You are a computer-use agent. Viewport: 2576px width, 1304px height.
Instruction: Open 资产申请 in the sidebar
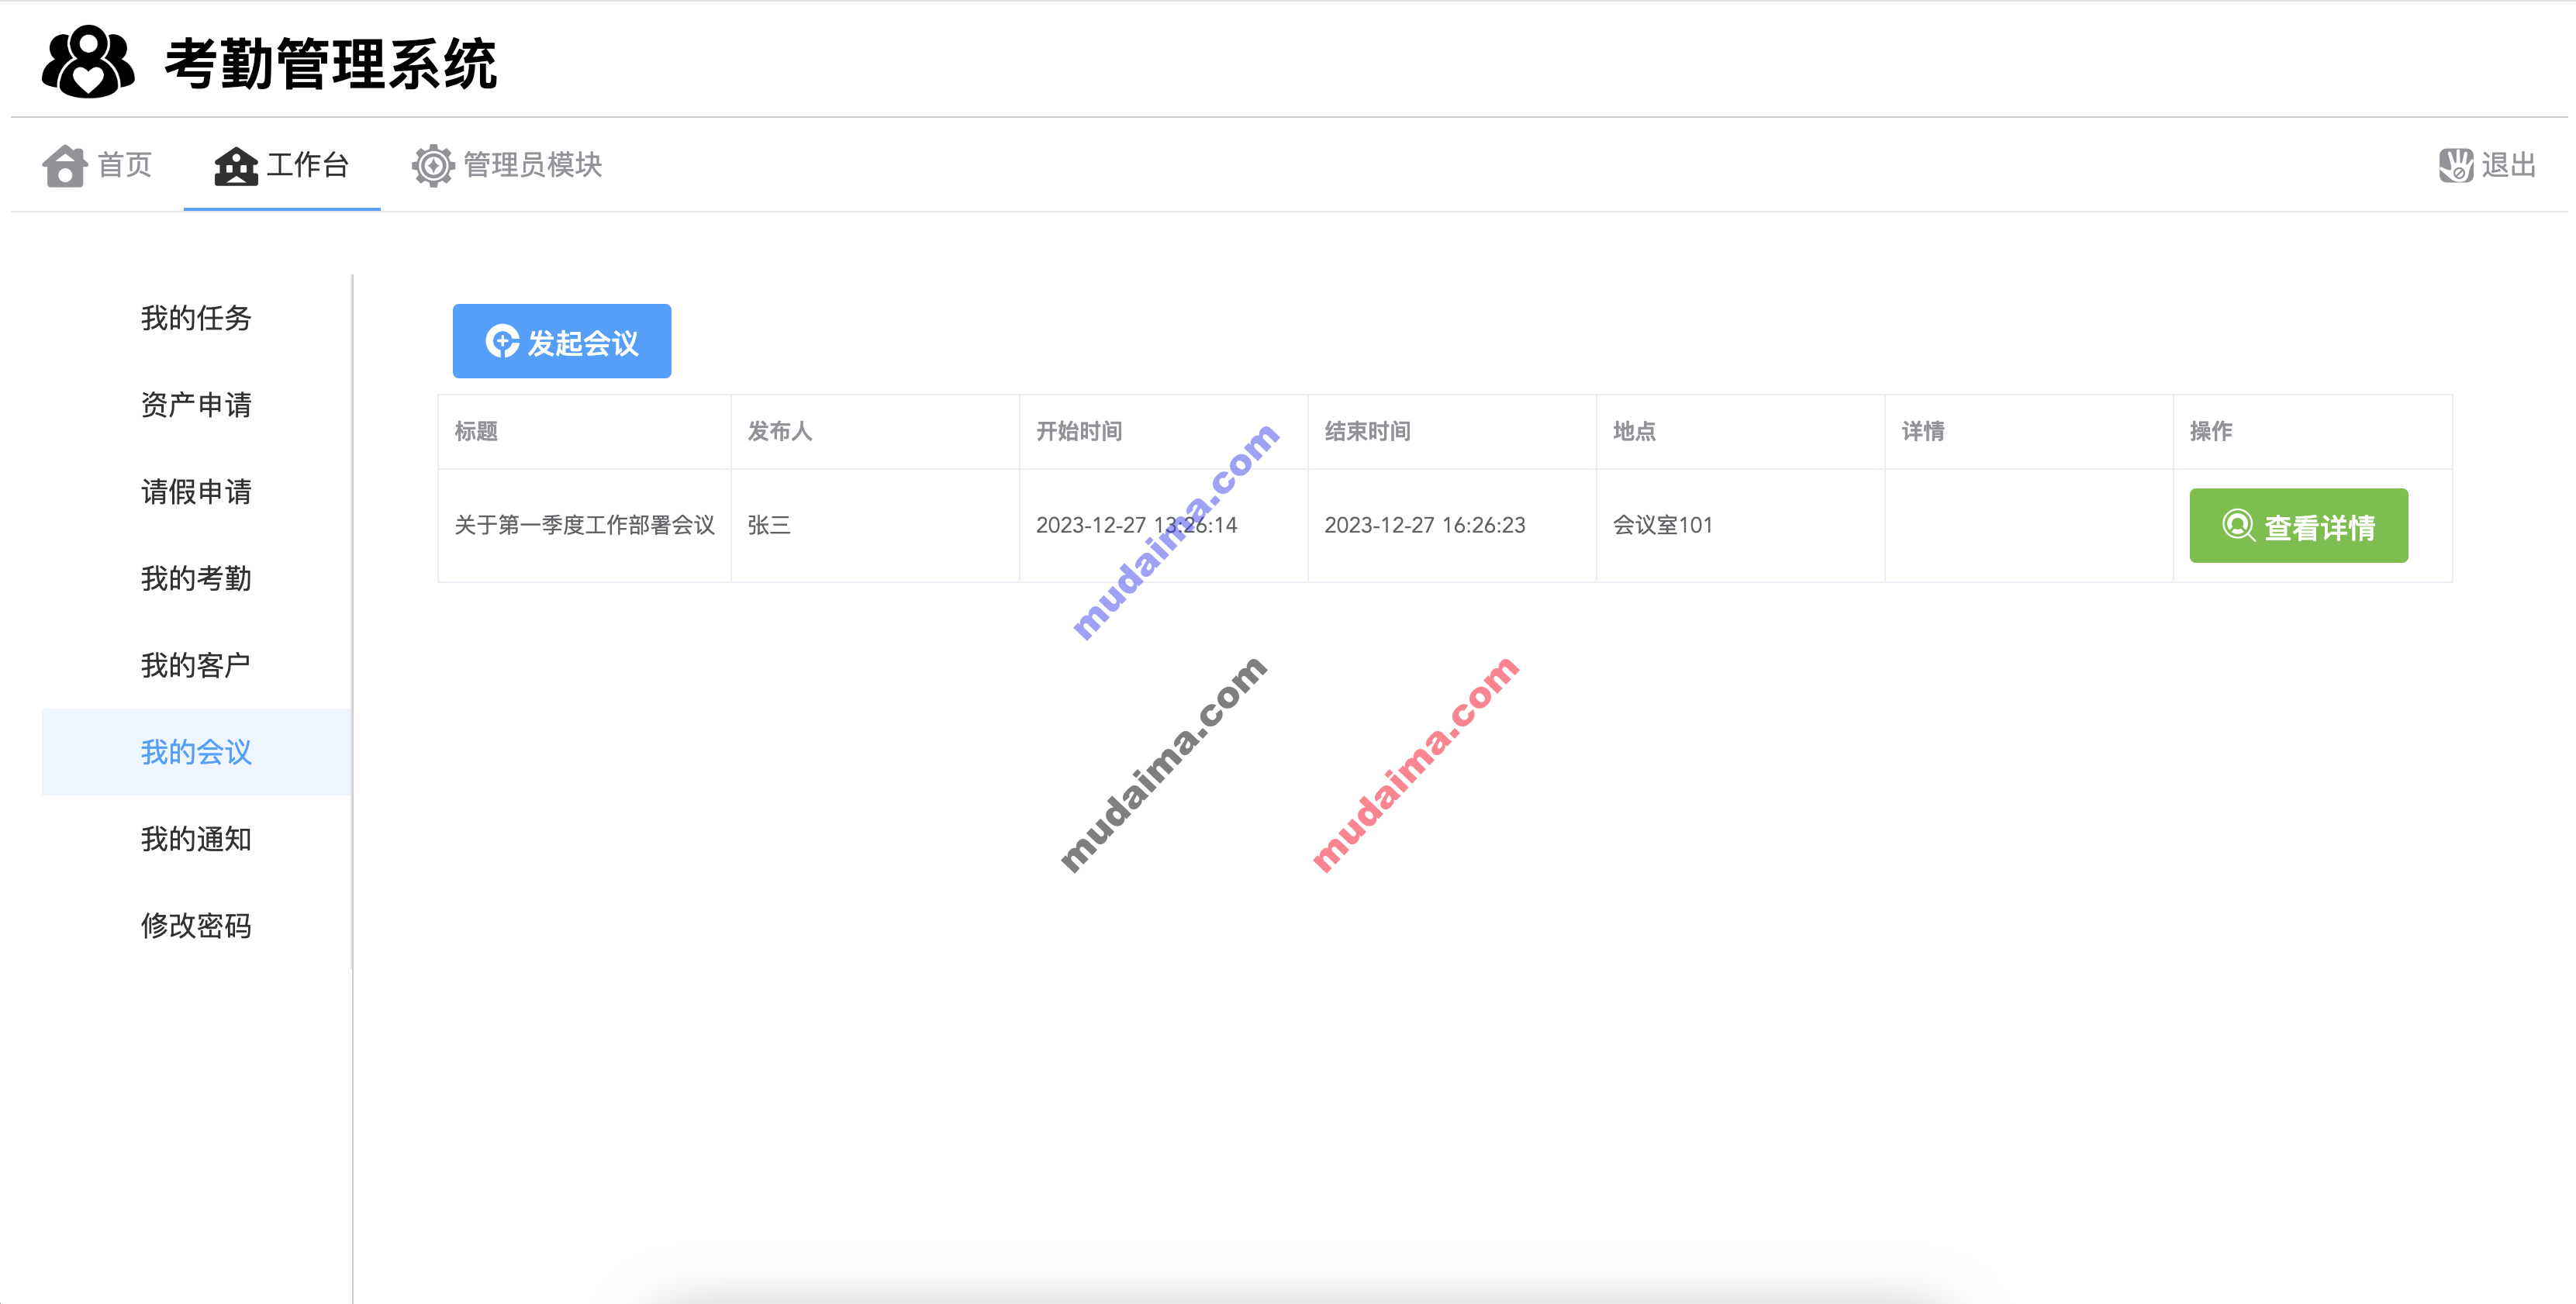point(196,405)
